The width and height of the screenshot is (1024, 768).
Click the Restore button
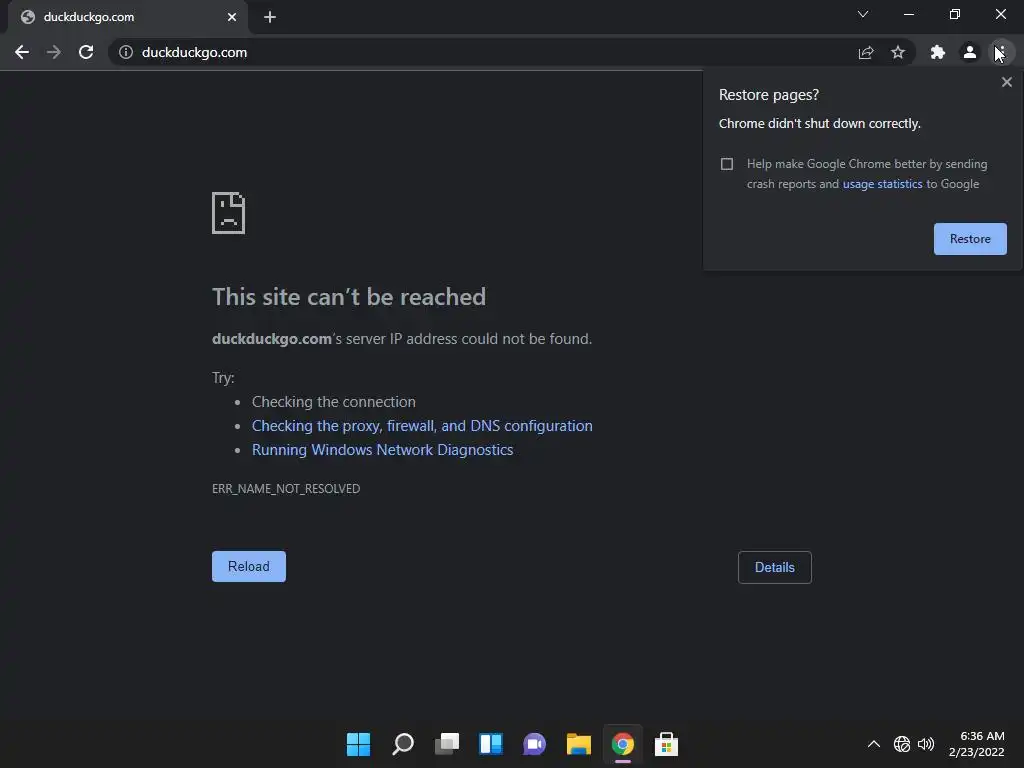pos(970,239)
